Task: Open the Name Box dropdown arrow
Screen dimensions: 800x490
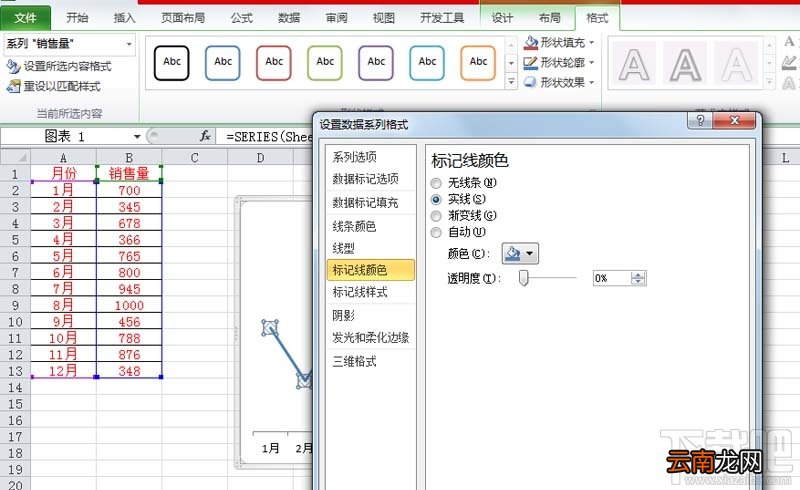Action: point(137,136)
